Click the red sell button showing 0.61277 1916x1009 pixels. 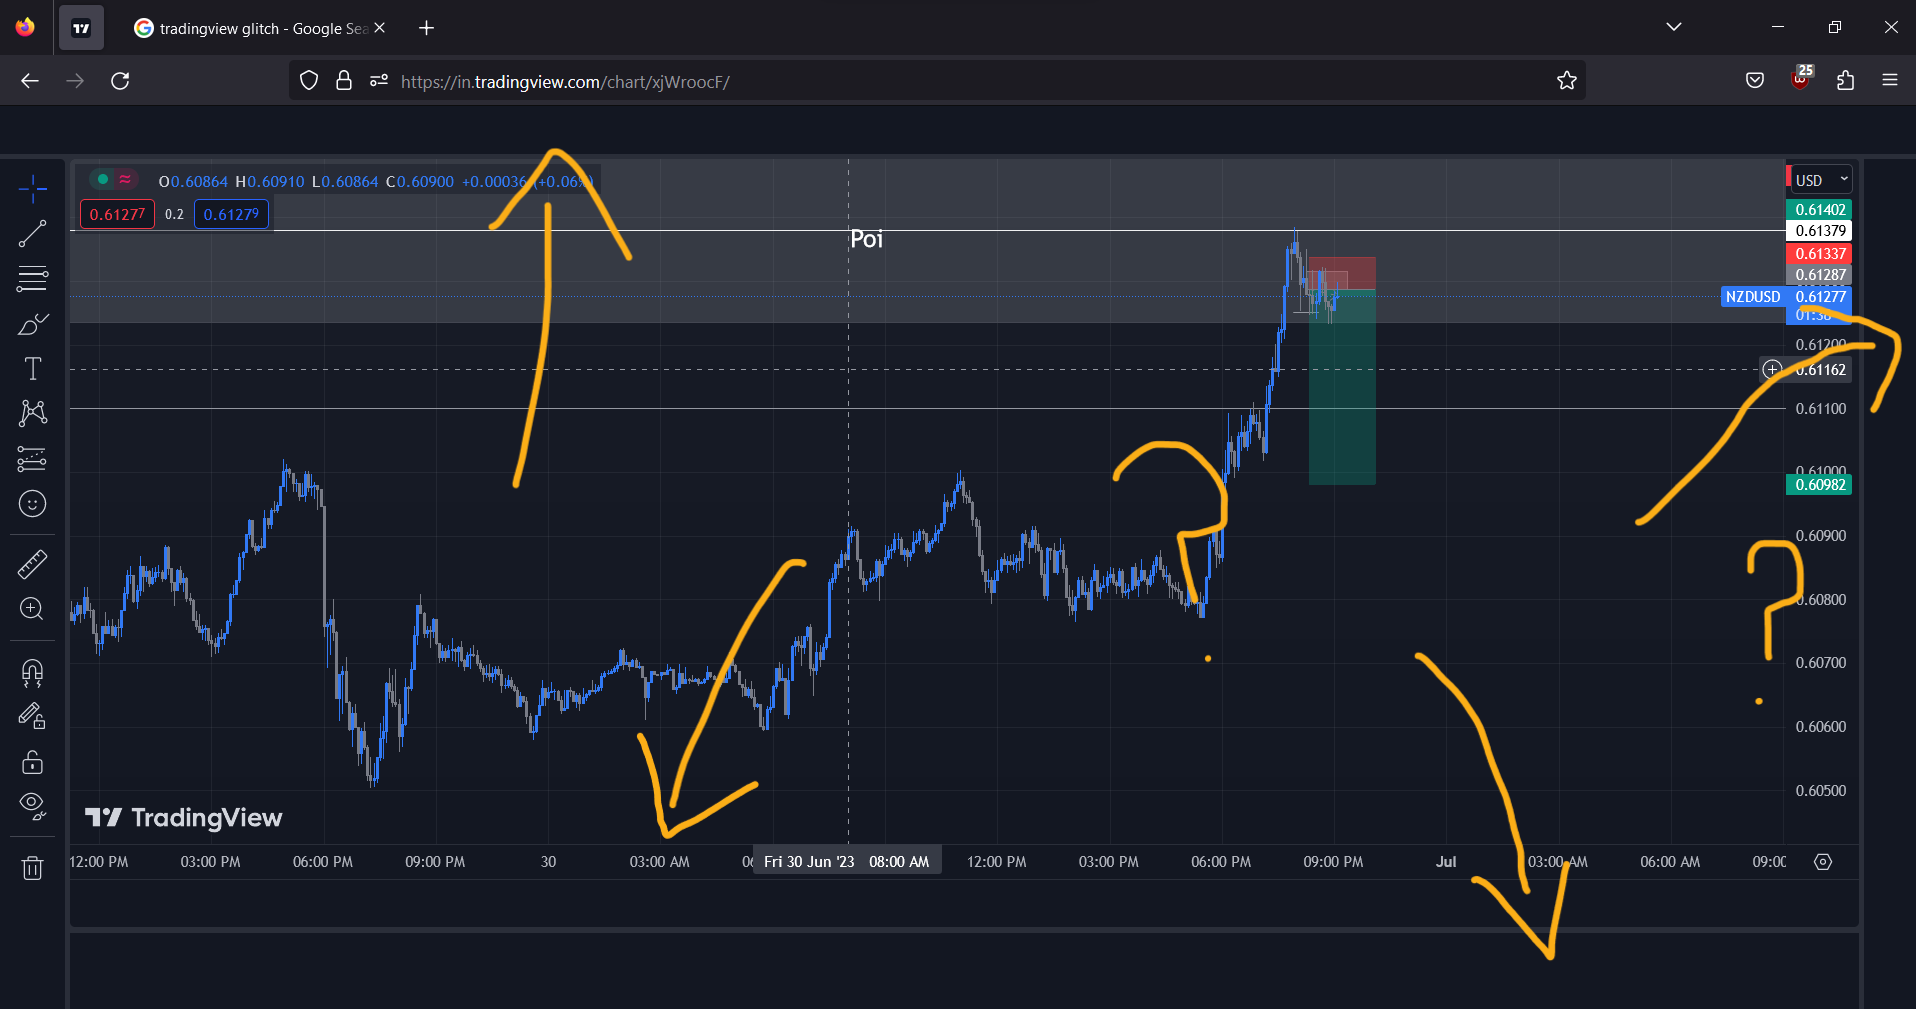[116, 213]
